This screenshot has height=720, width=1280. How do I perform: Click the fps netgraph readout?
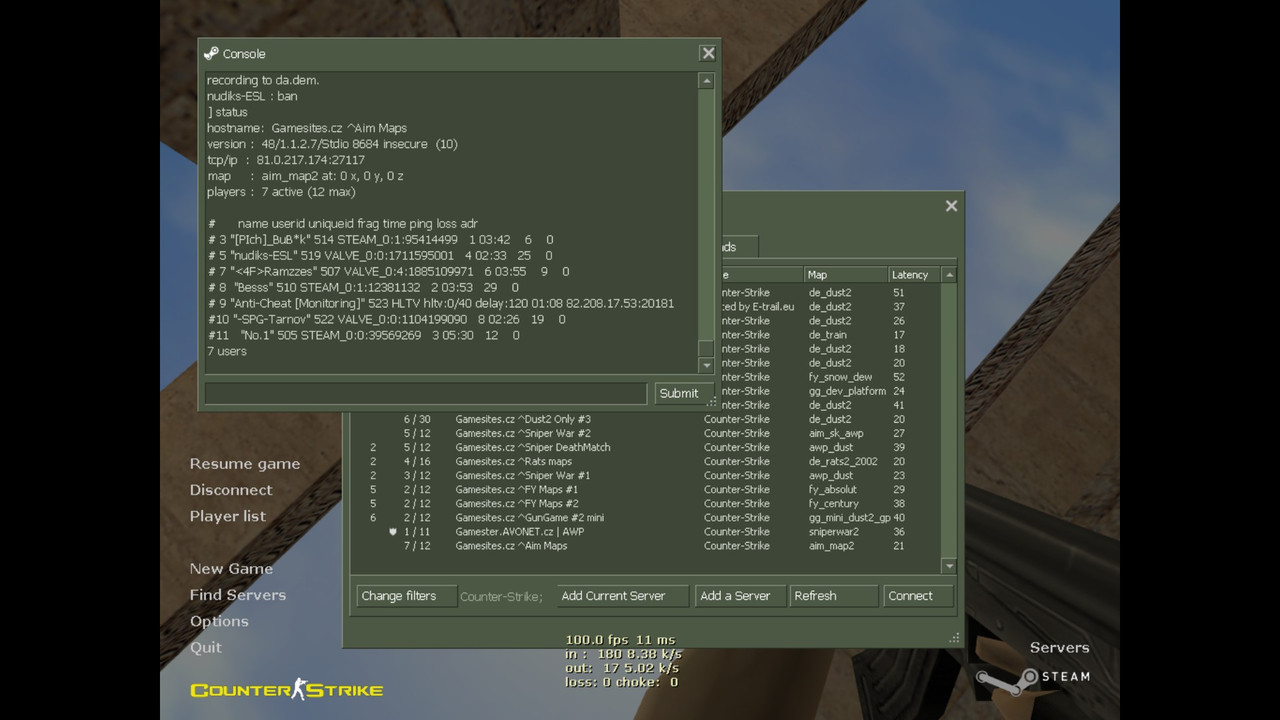click(620, 640)
